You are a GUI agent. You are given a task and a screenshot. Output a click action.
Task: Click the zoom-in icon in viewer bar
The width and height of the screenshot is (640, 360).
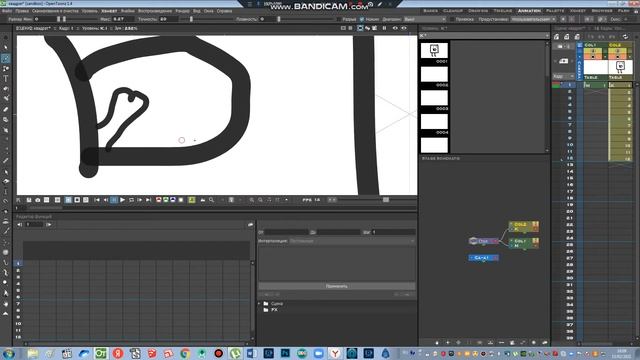(x=251, y=200)
